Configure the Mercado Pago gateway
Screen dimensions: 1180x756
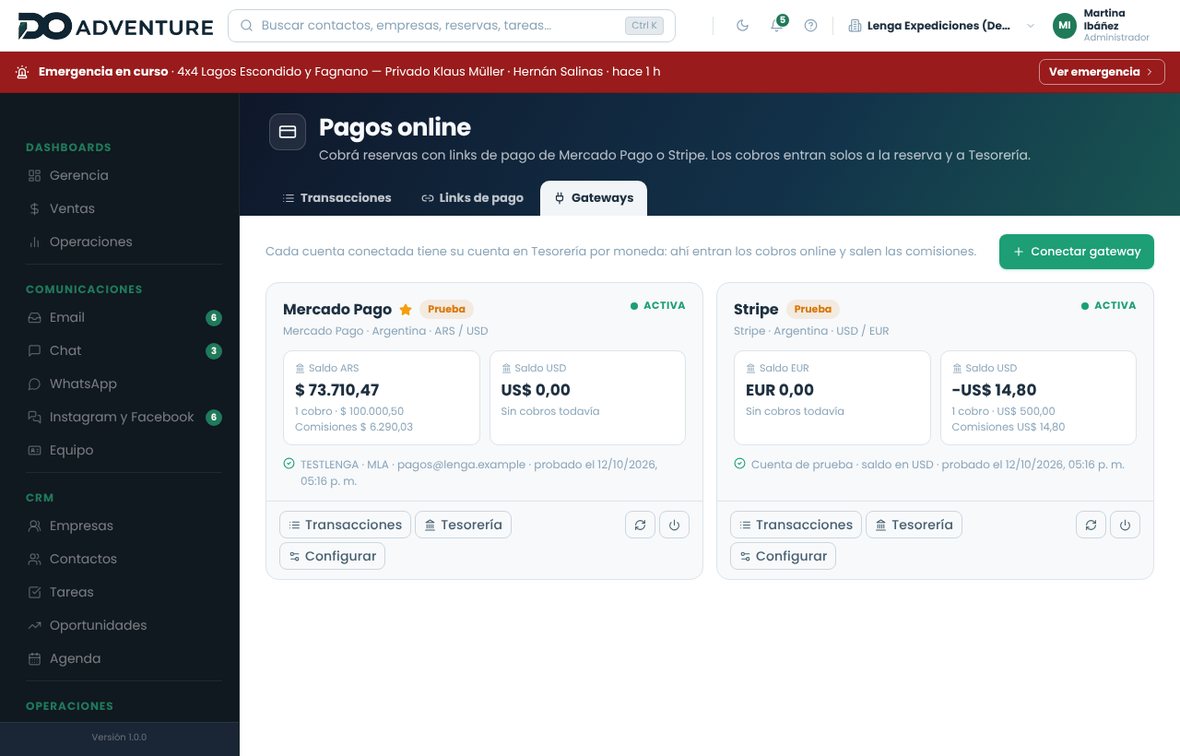[x=332, y=557]
